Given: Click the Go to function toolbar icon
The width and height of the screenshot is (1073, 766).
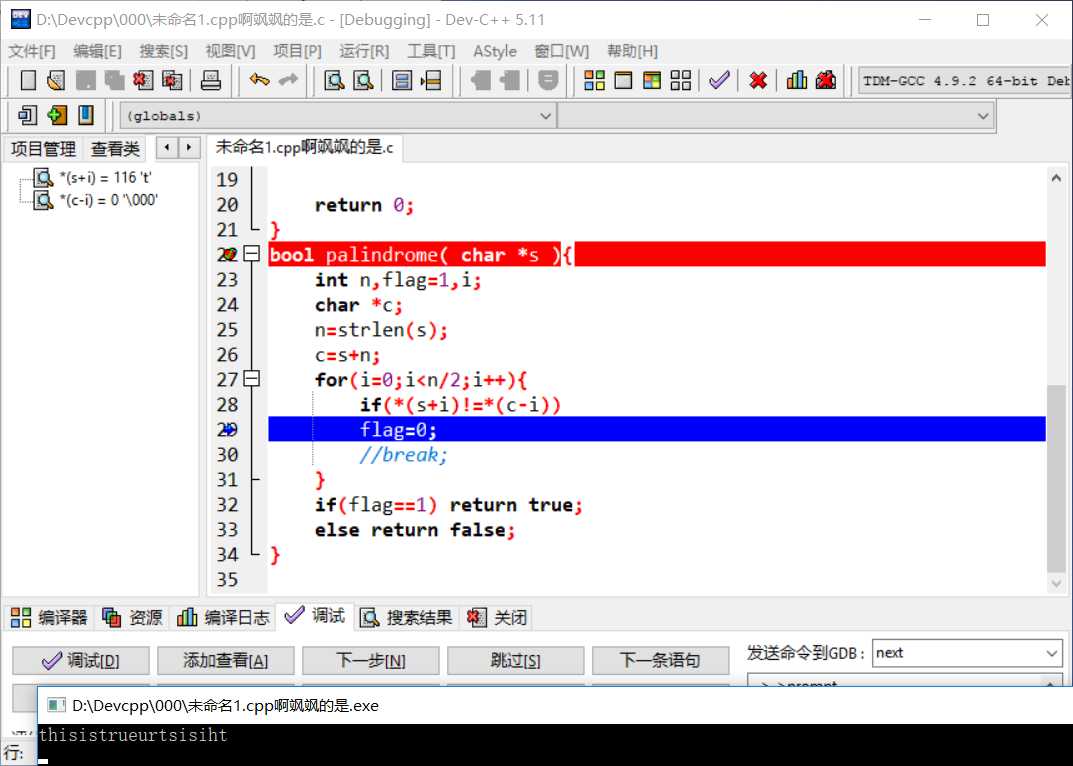Looking at the screenshot, I should pos(402,81).
